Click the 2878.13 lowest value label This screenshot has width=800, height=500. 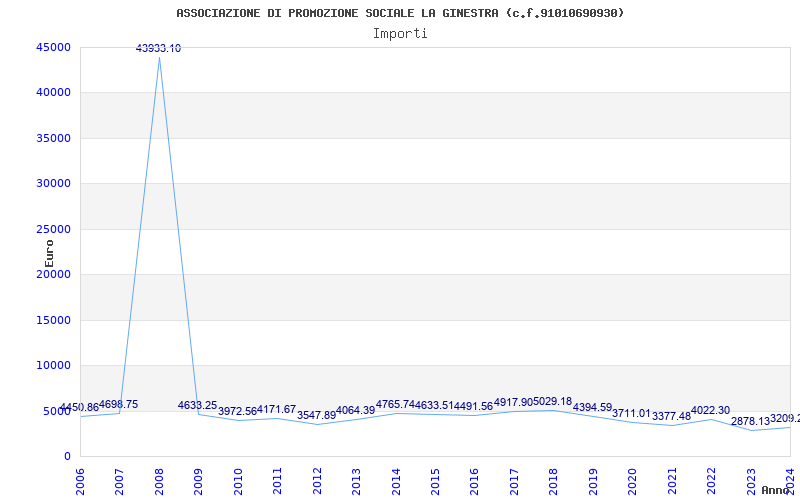coord(750,421)
